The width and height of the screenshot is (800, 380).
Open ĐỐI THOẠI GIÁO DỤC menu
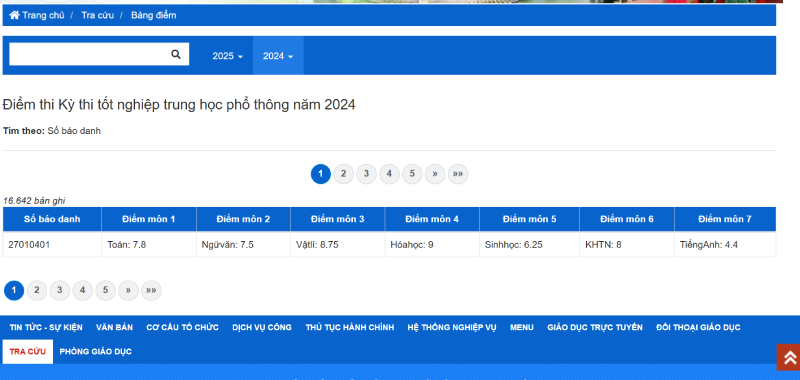[698, 327]
